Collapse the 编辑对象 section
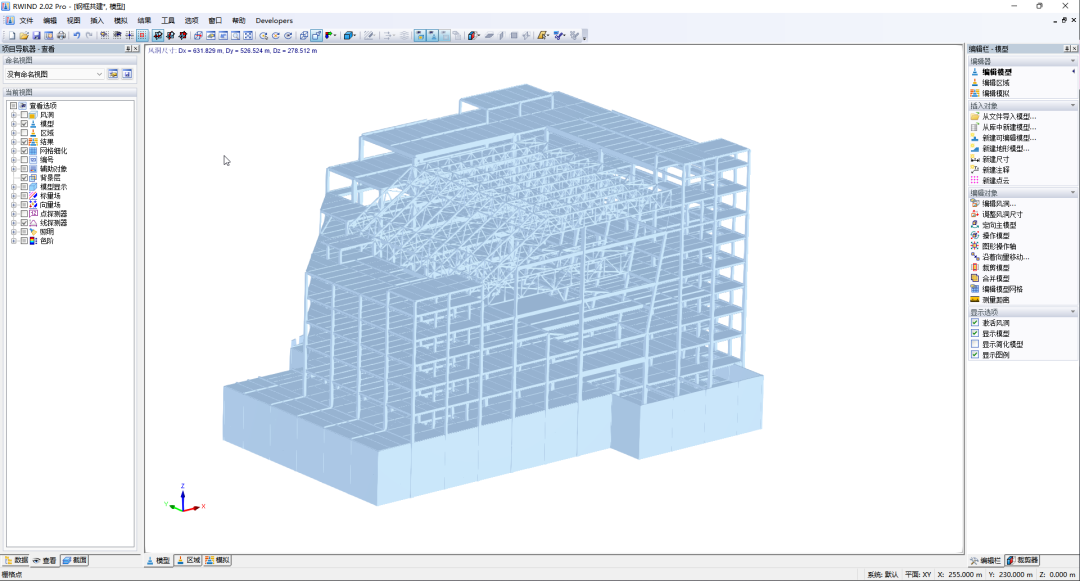Screen dimensions: 1080x581 (1072, 193)
